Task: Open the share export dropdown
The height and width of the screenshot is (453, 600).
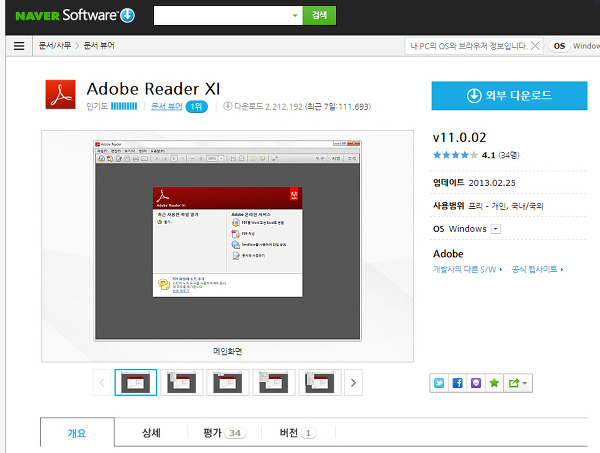Action: pos(518,383)
